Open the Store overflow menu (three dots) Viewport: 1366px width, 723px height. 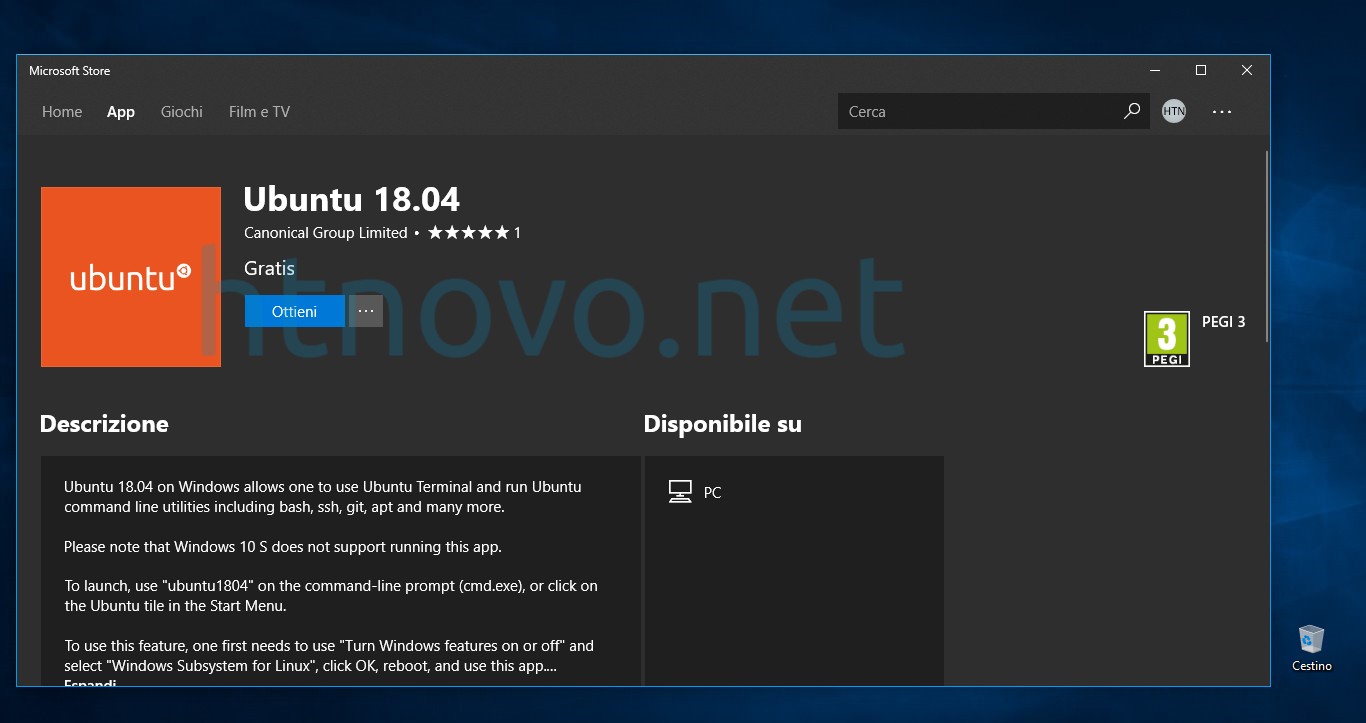click(x=1222, y=111)
